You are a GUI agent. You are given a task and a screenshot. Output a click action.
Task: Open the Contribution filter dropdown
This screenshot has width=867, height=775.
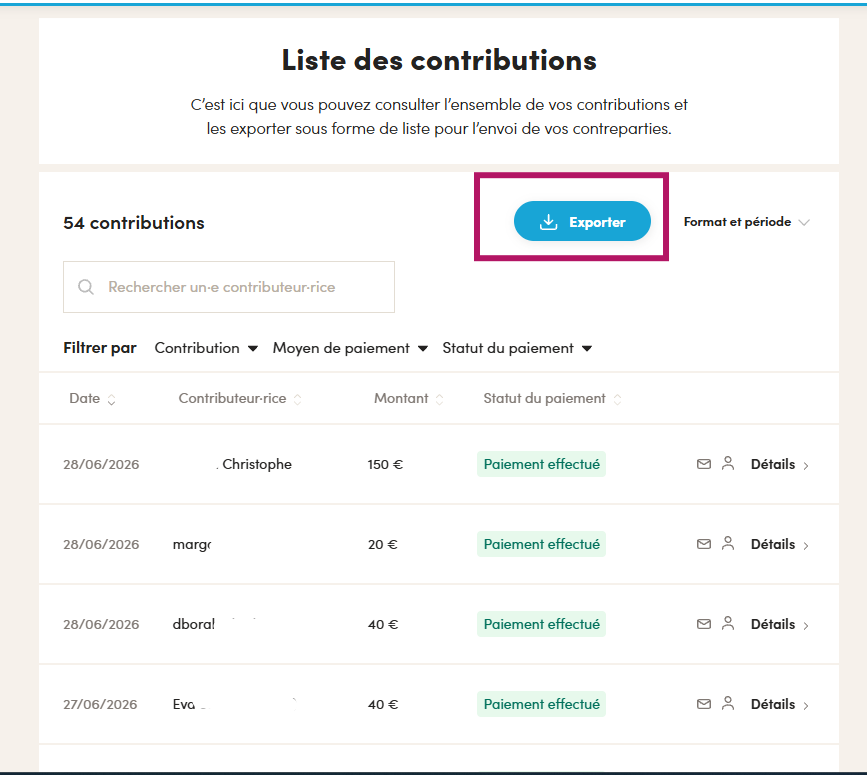pyautogui.click(x=206, y=348)
